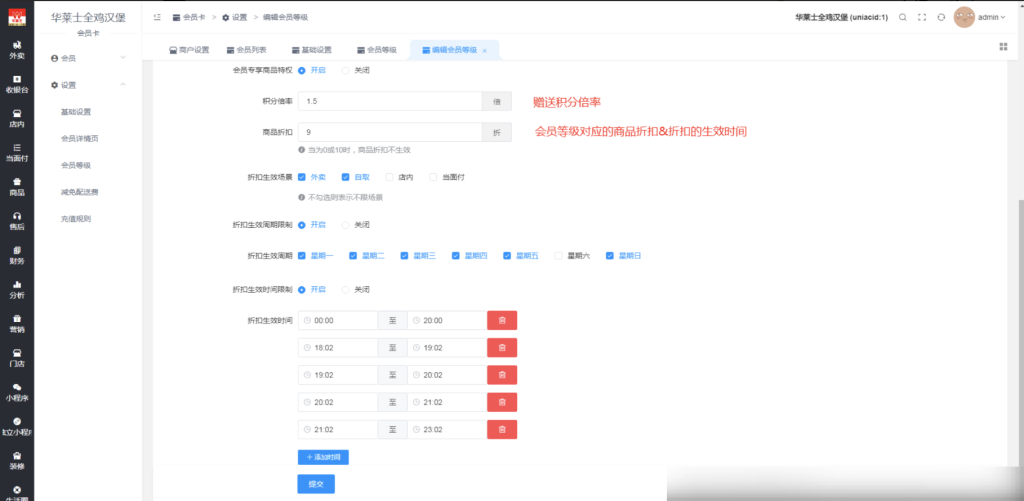Toggle 星期日 checkbox
Viewport: 1024px width, 501px height.
pyautogui.click(x=610, y=256)
